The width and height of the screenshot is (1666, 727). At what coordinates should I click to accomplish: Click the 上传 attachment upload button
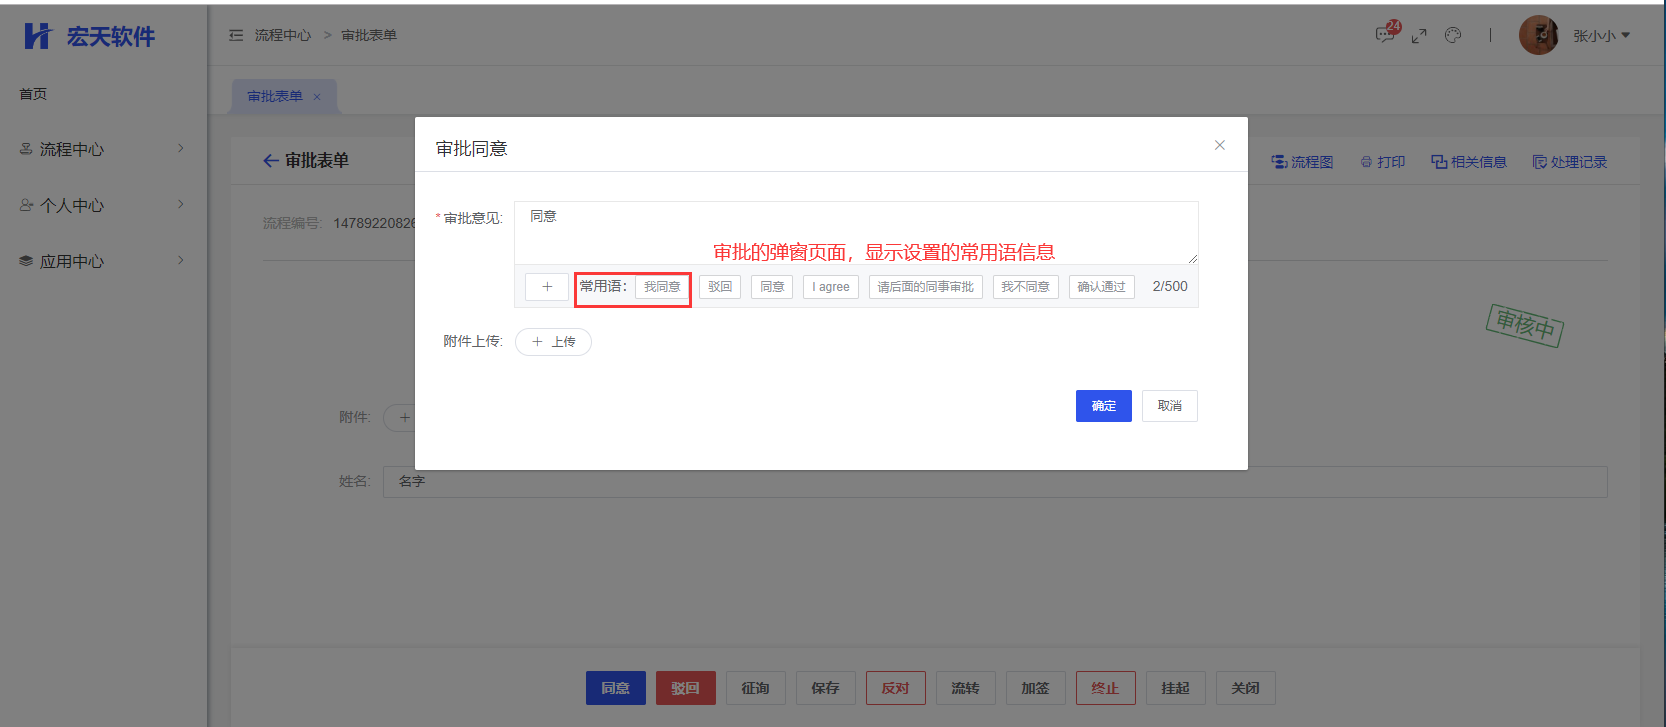pyautogui.click(x=553, y=342)
